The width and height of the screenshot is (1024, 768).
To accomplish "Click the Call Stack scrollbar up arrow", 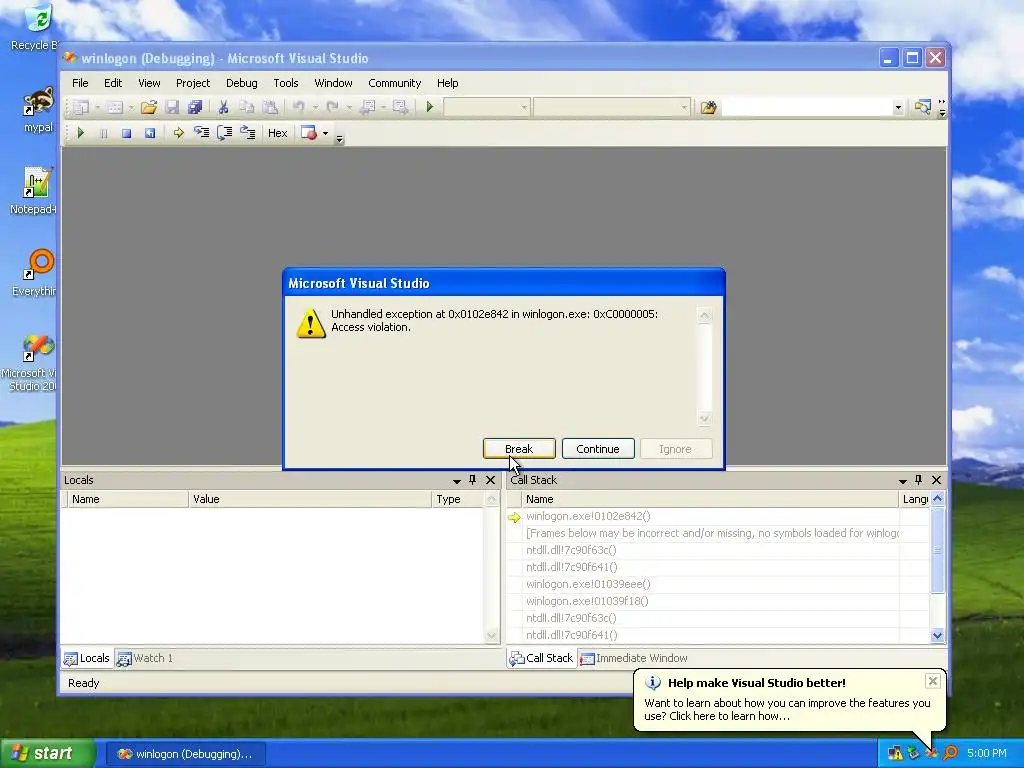I will point(938,499).
